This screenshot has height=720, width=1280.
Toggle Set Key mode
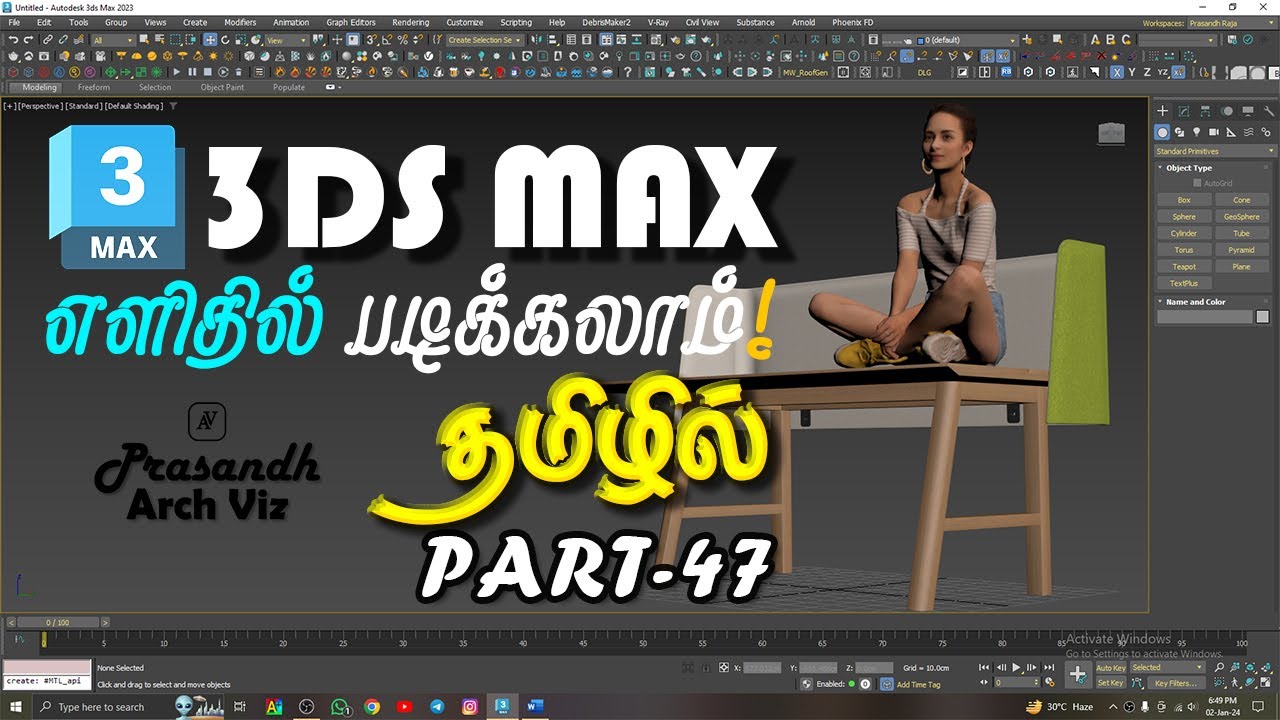tap(1111, 683)
